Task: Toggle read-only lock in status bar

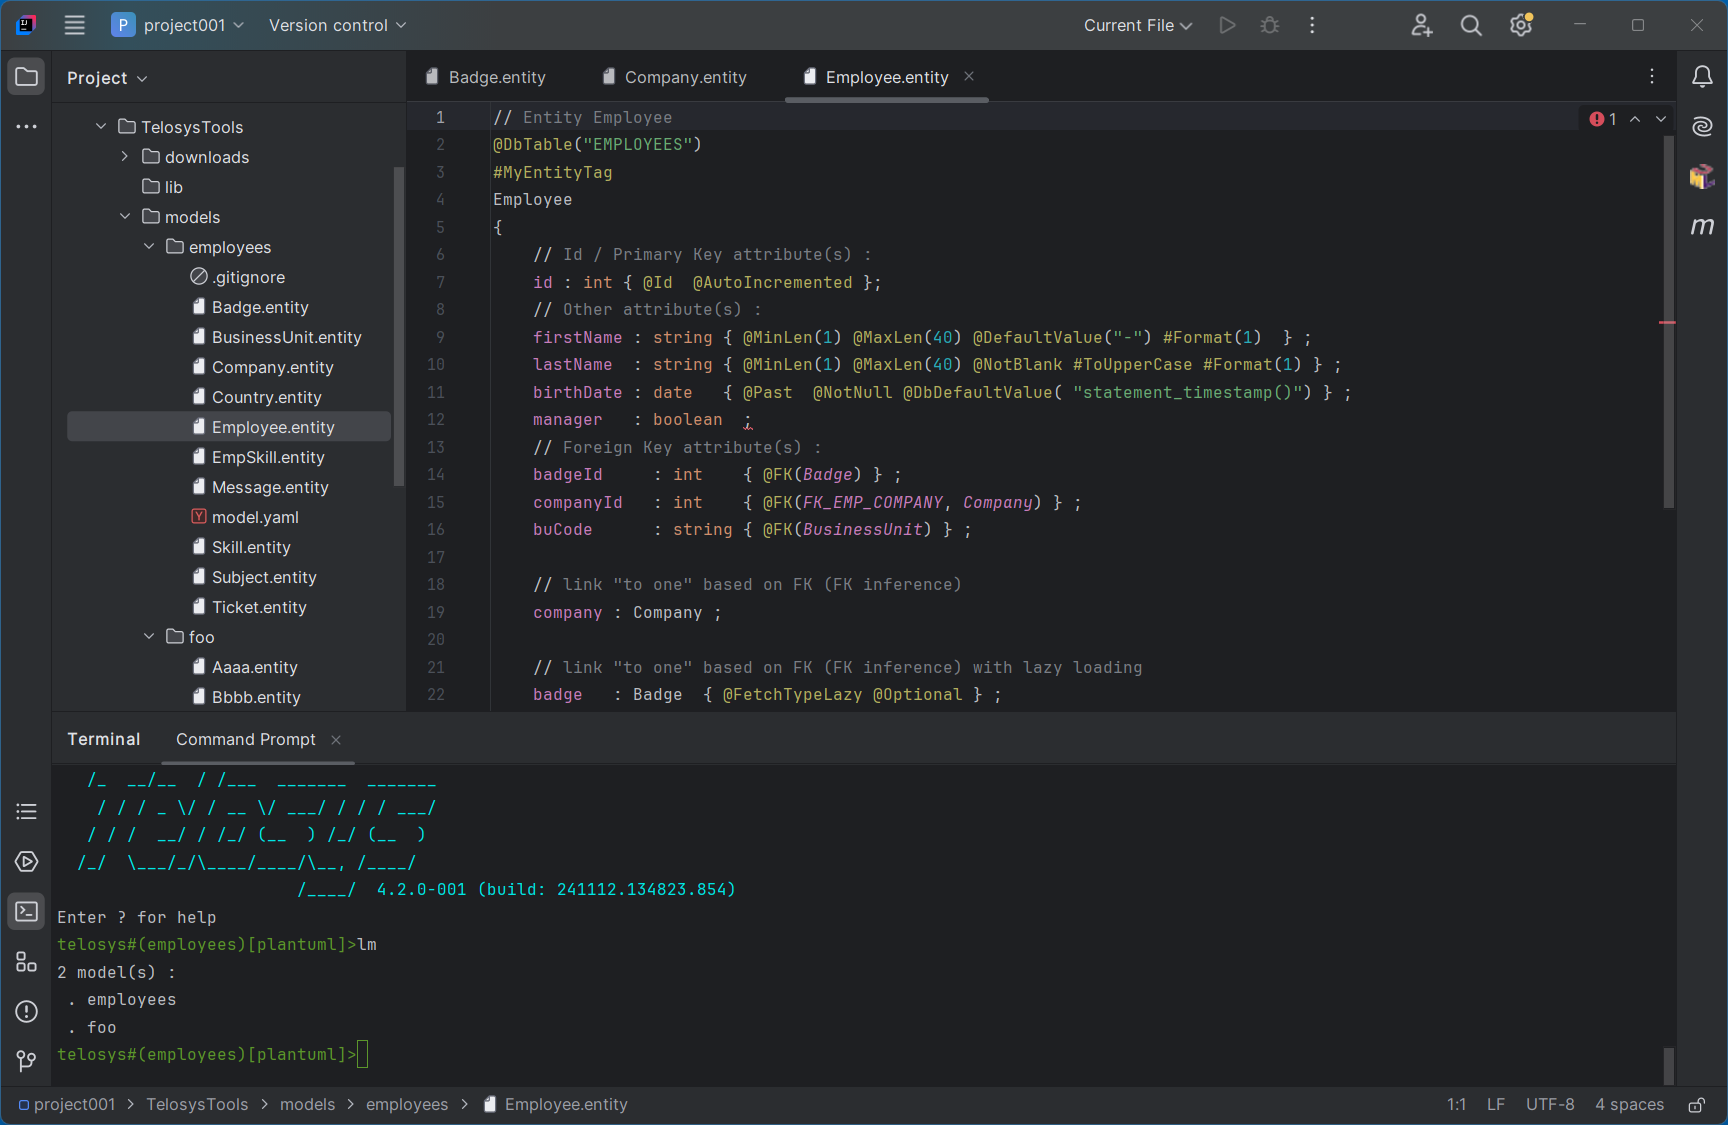Action: 1697,1105
